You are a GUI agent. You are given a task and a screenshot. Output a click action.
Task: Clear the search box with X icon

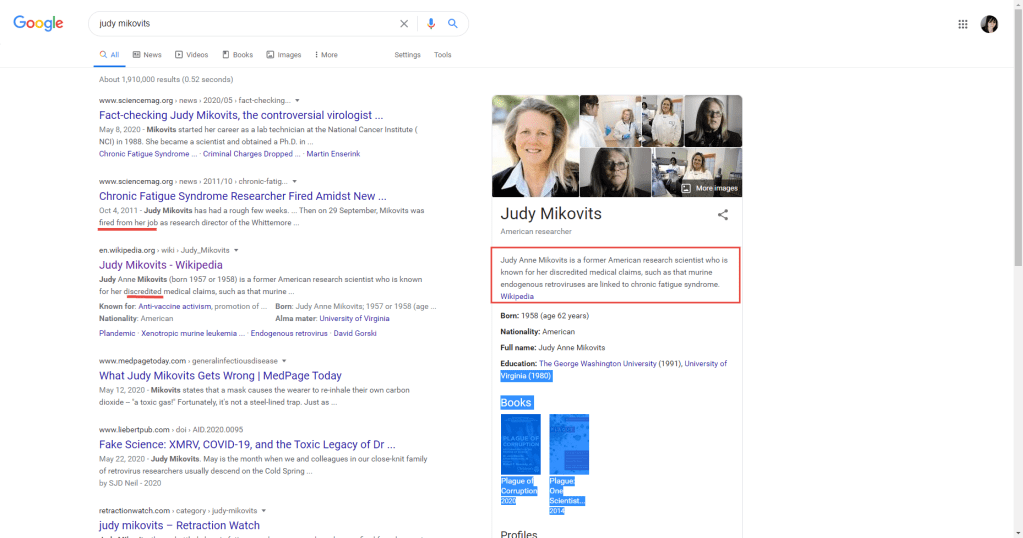pos(404,24)
